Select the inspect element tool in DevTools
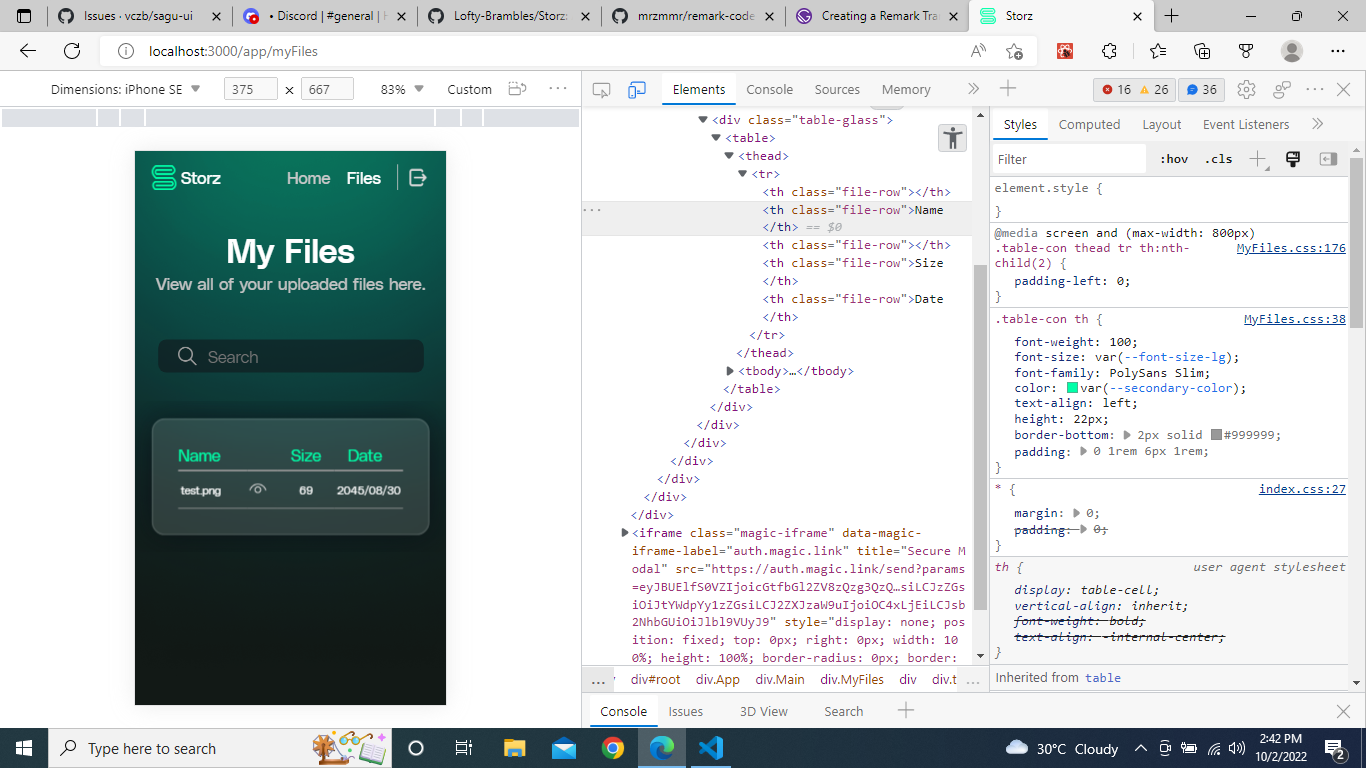1366x768 pixels. point(600,89)
